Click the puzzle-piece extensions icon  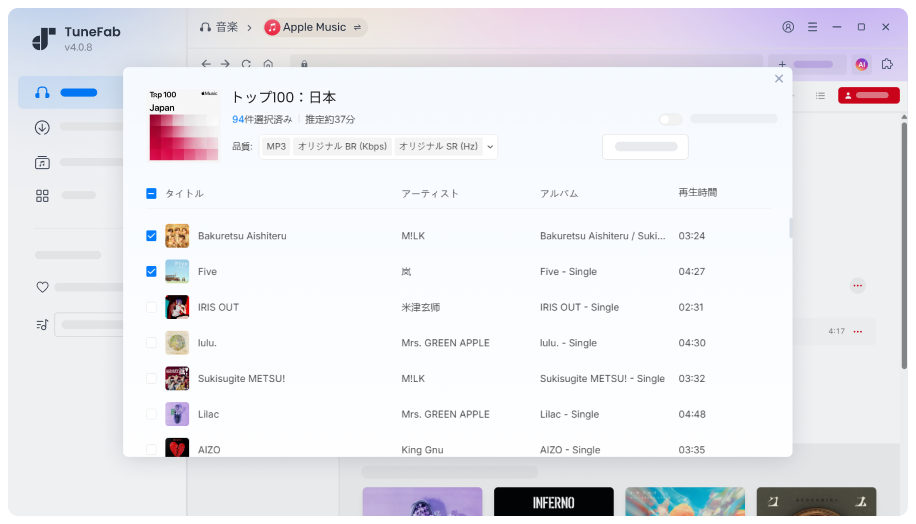(887, 64)
